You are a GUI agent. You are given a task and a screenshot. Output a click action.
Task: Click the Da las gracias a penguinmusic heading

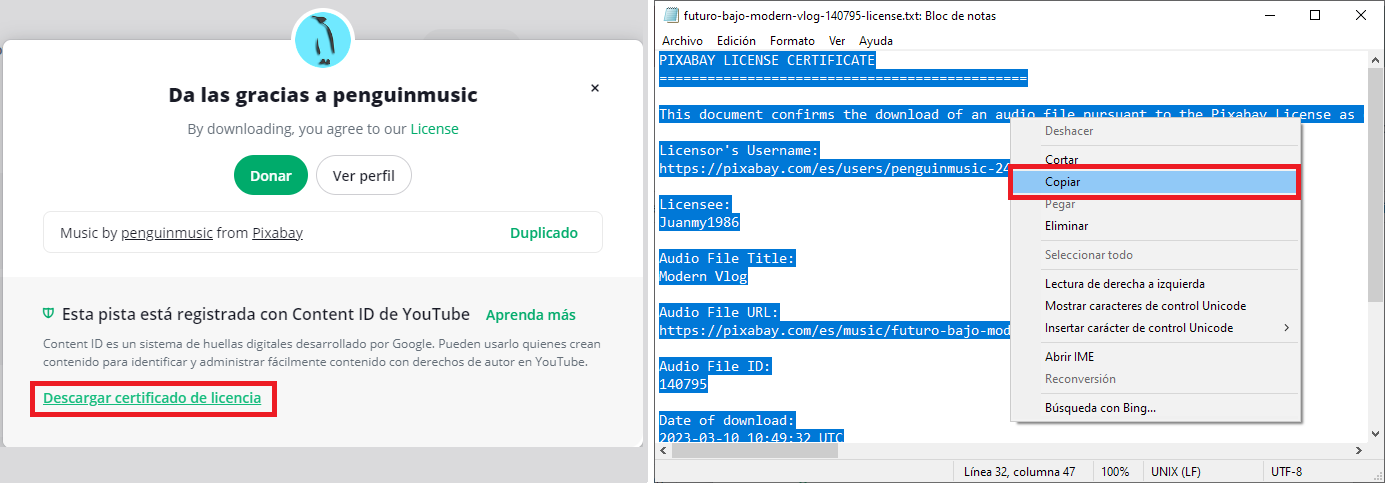323,95
